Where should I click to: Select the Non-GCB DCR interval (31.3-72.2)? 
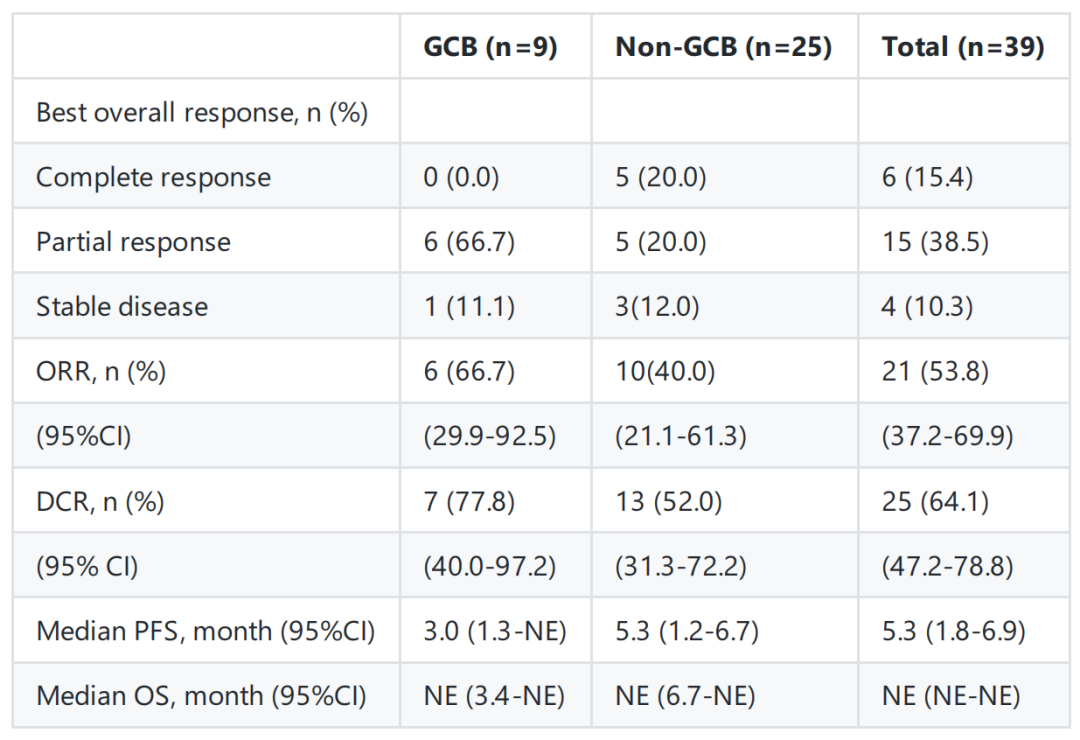pos(681,566)
